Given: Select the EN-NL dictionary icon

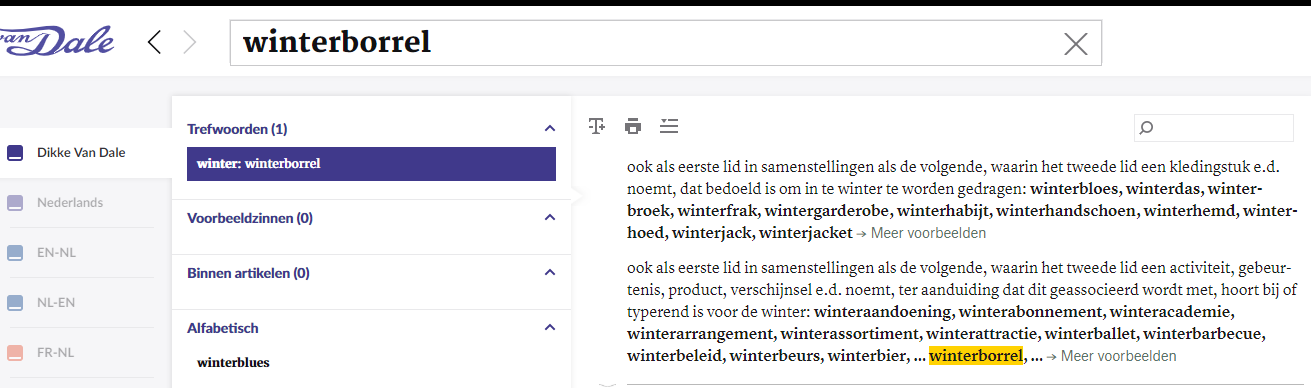Looking at the screenshot, I should coord(14,253).
